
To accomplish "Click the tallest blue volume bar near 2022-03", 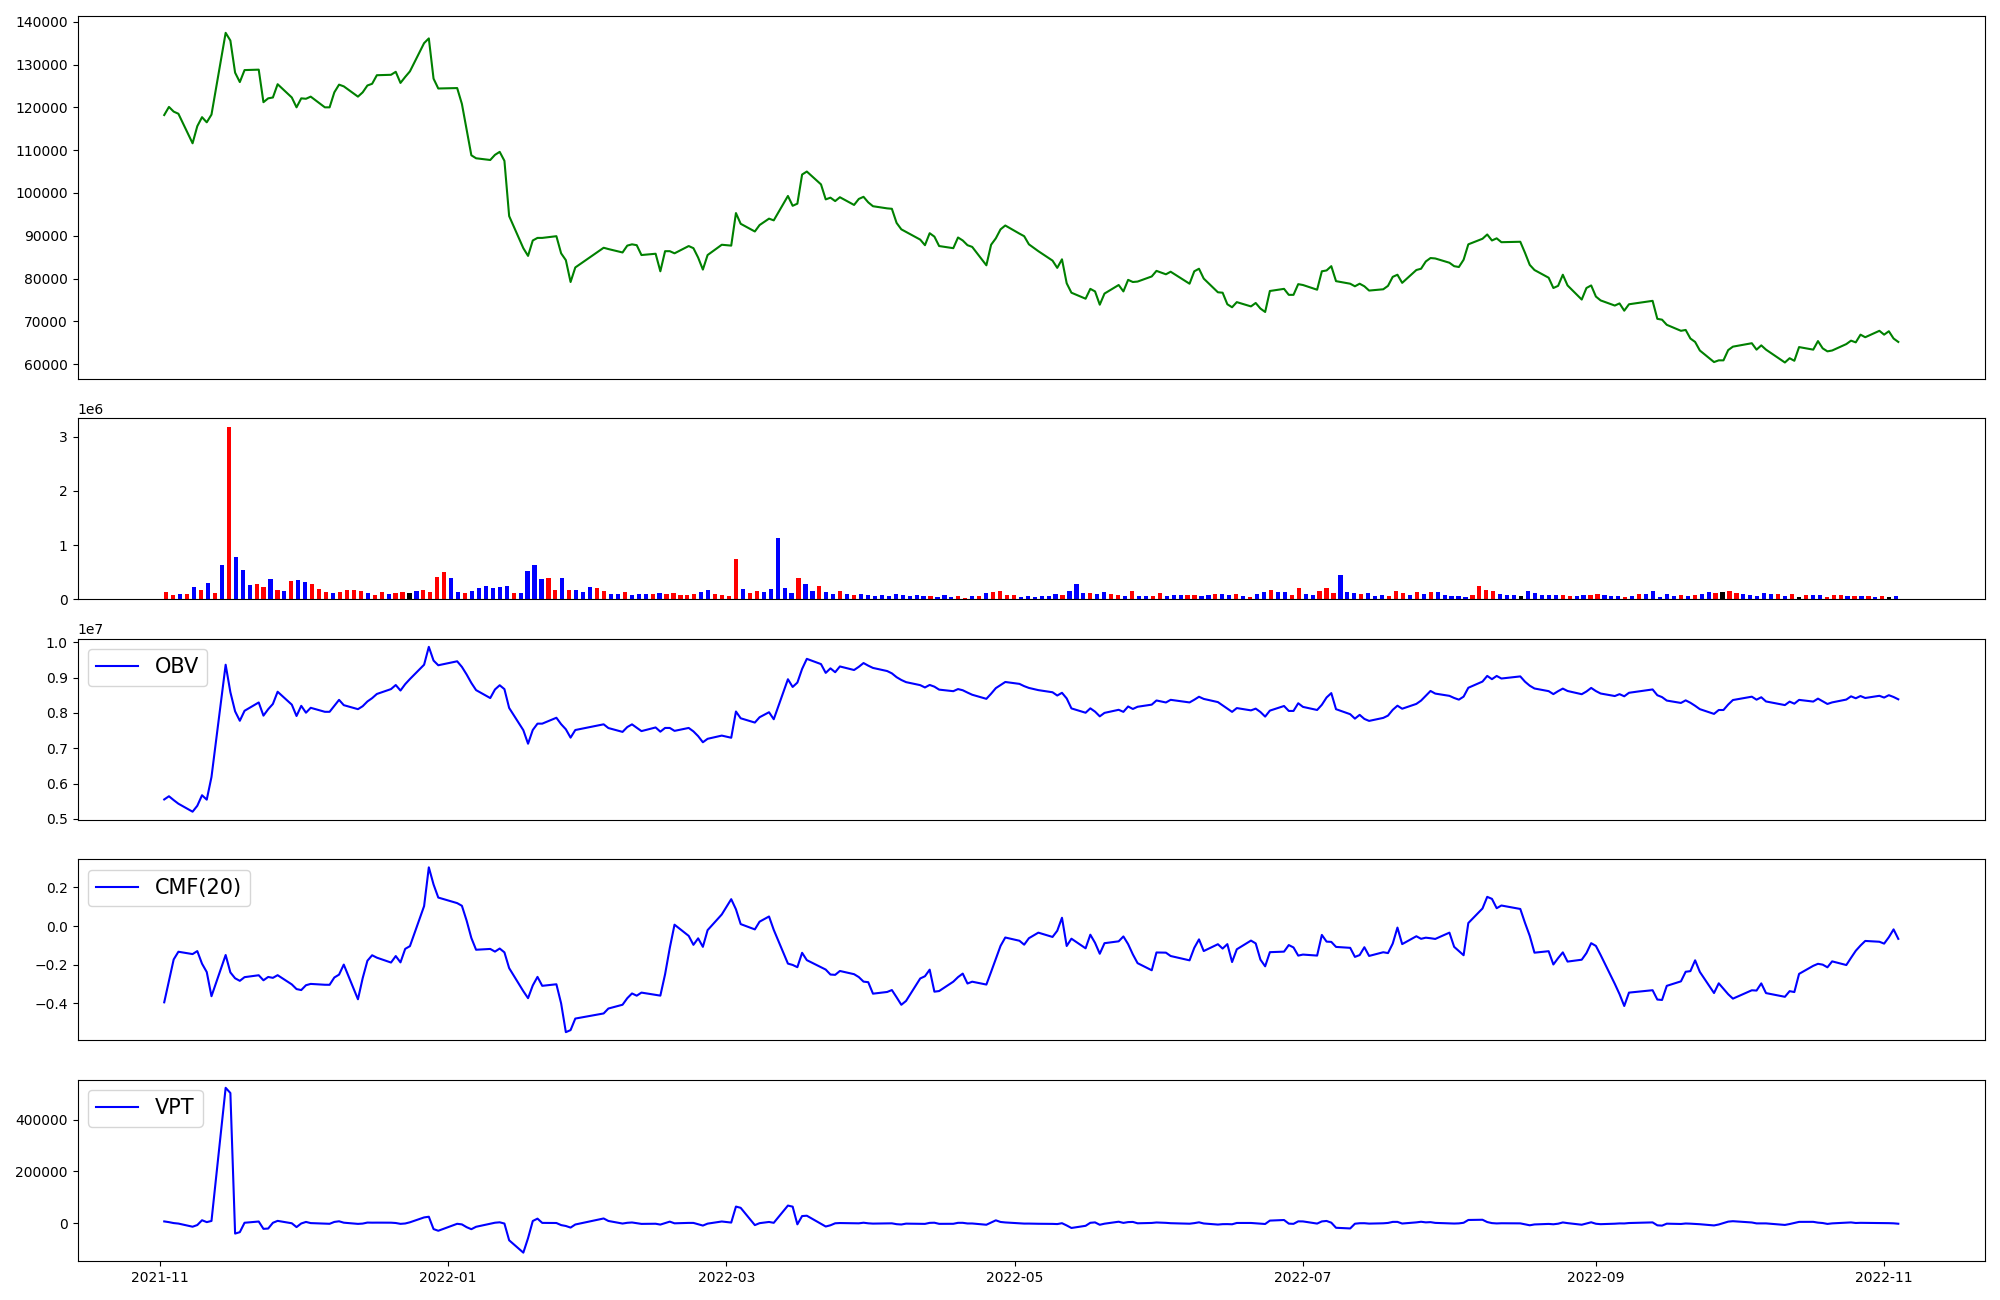I will (x=778, y=568).
